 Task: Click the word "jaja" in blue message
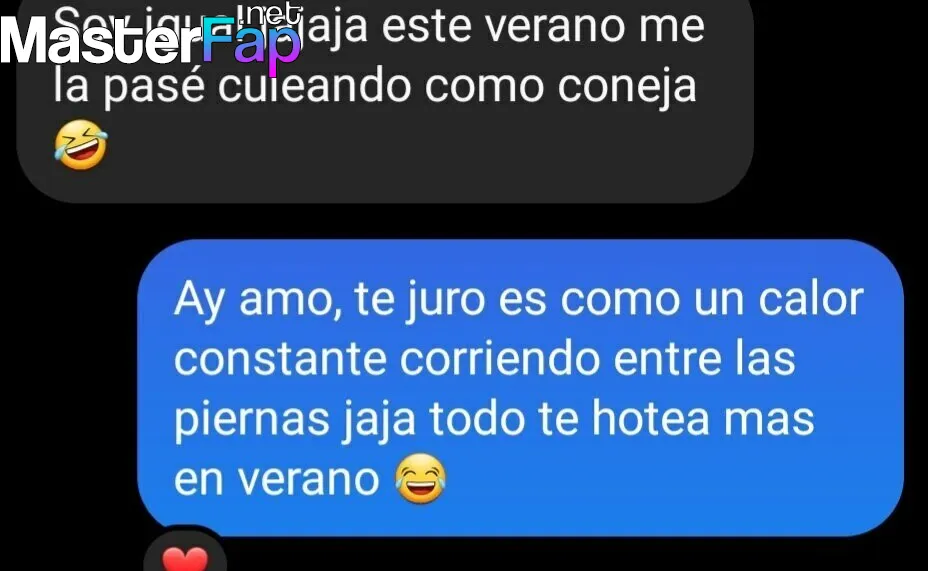click(x=379, y=421)
